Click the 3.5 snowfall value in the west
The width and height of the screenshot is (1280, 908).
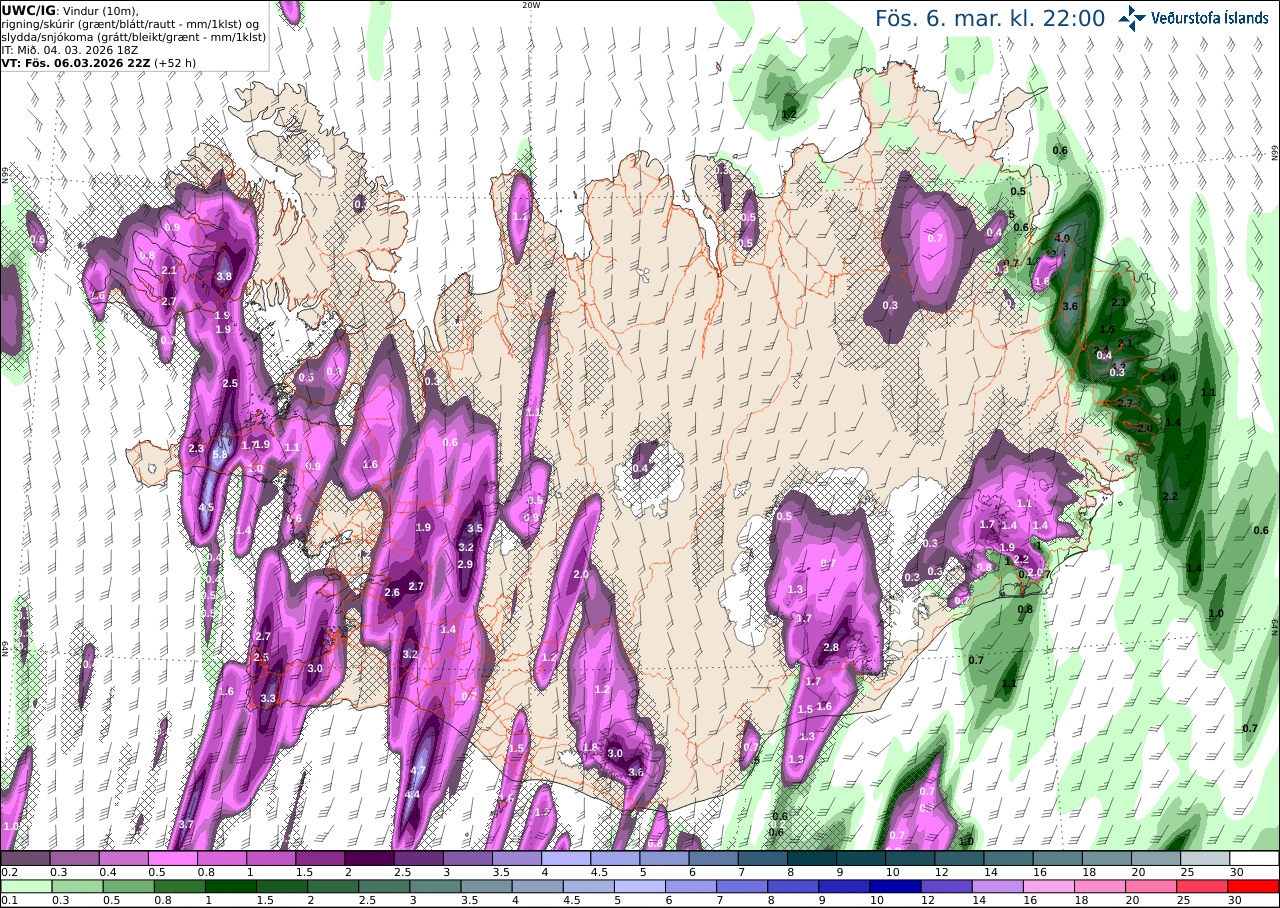(x=475, y=528)
